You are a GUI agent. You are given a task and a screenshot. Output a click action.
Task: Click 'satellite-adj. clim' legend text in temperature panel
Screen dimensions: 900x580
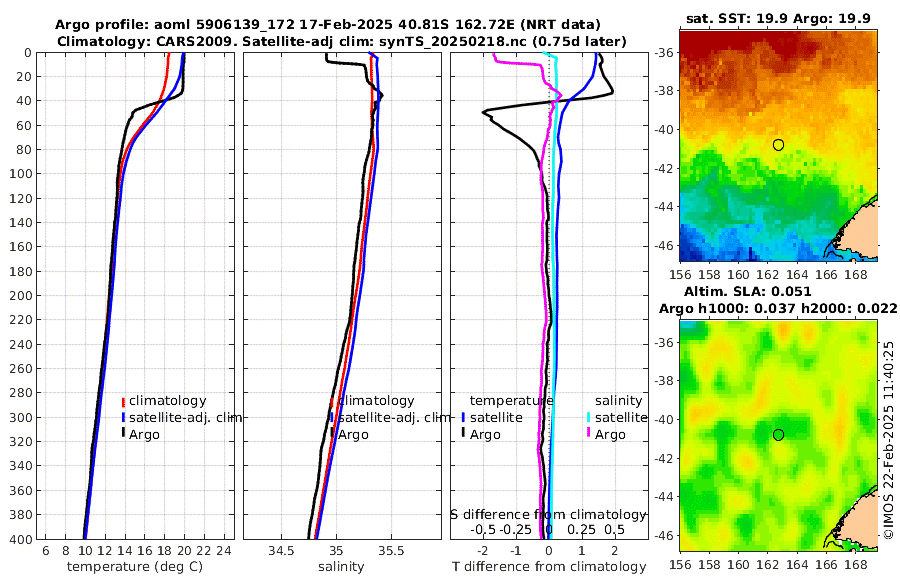(x=185, y=417)
